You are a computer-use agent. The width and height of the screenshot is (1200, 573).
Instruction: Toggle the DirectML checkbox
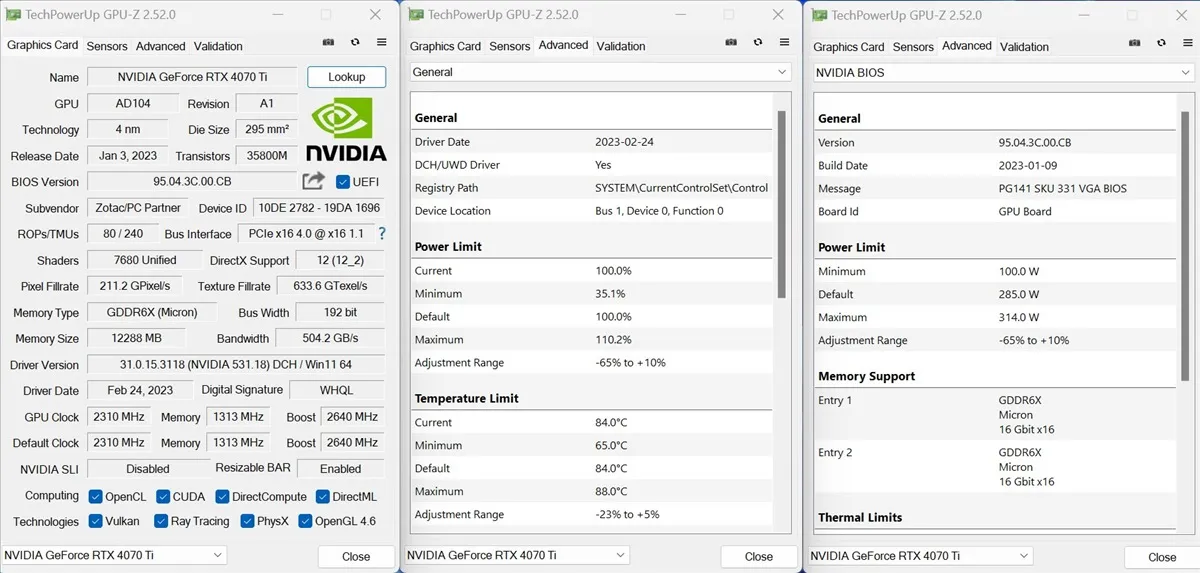[x=323, y=496]
